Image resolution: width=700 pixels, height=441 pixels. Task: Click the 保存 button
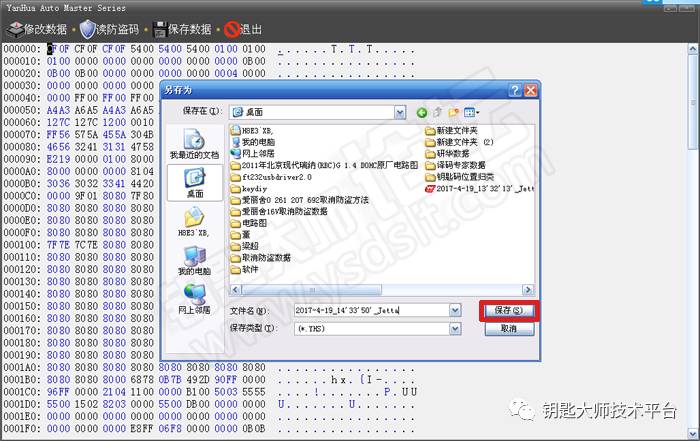[x=509, y=311]
